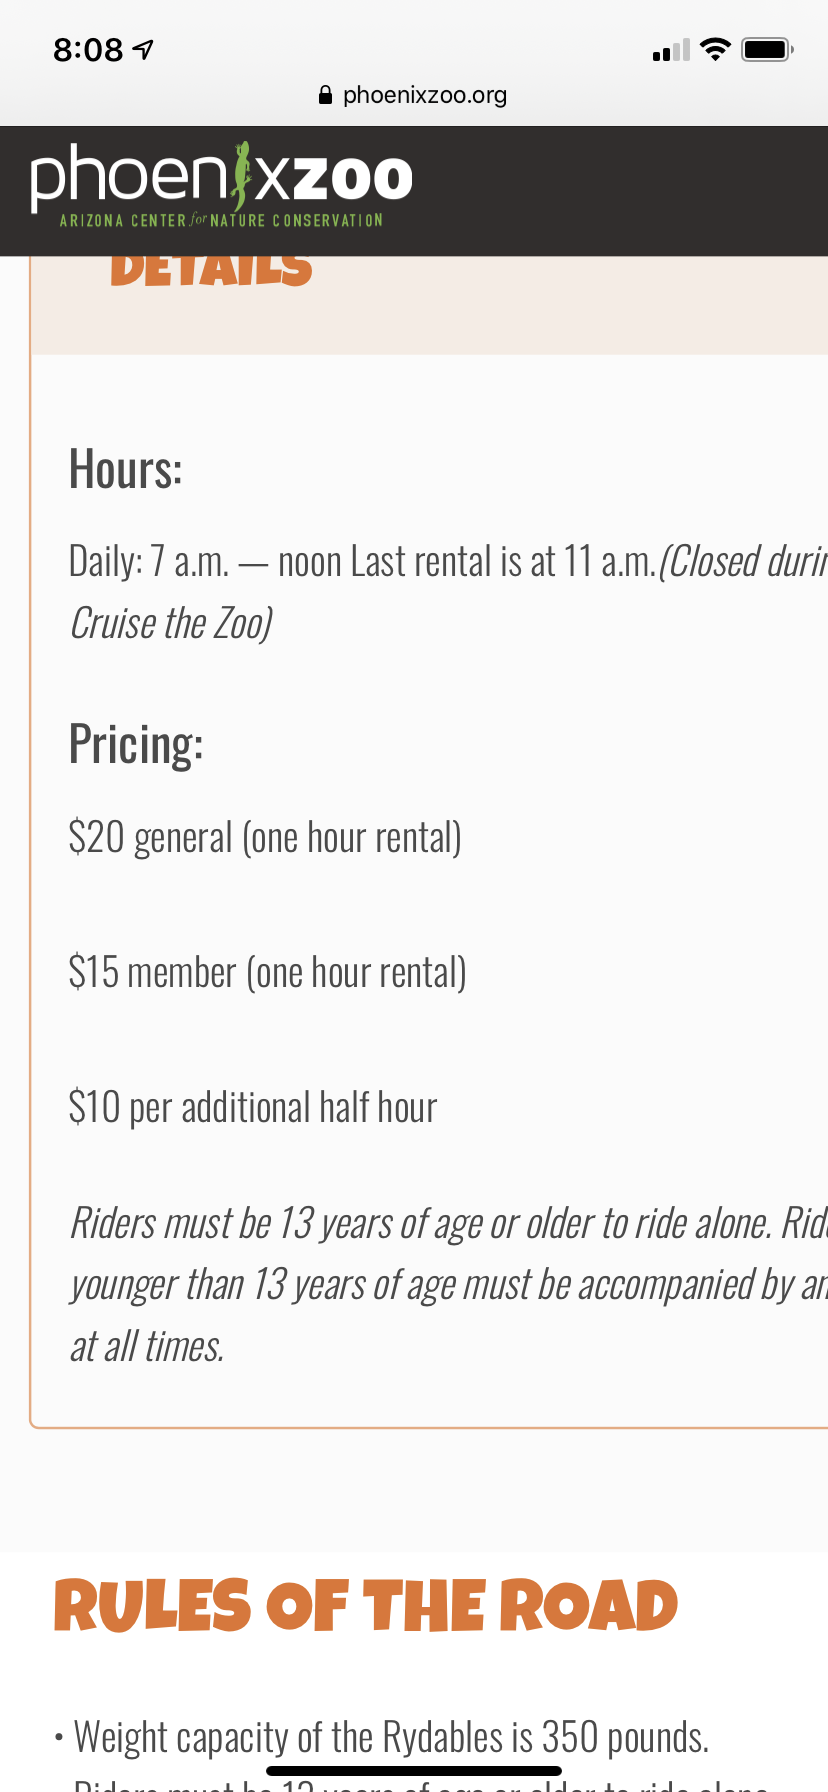This screenshot has width=828, height=1792.
Task: Click the RULES OF THE ROAD heading
Action: point(365,1606)
